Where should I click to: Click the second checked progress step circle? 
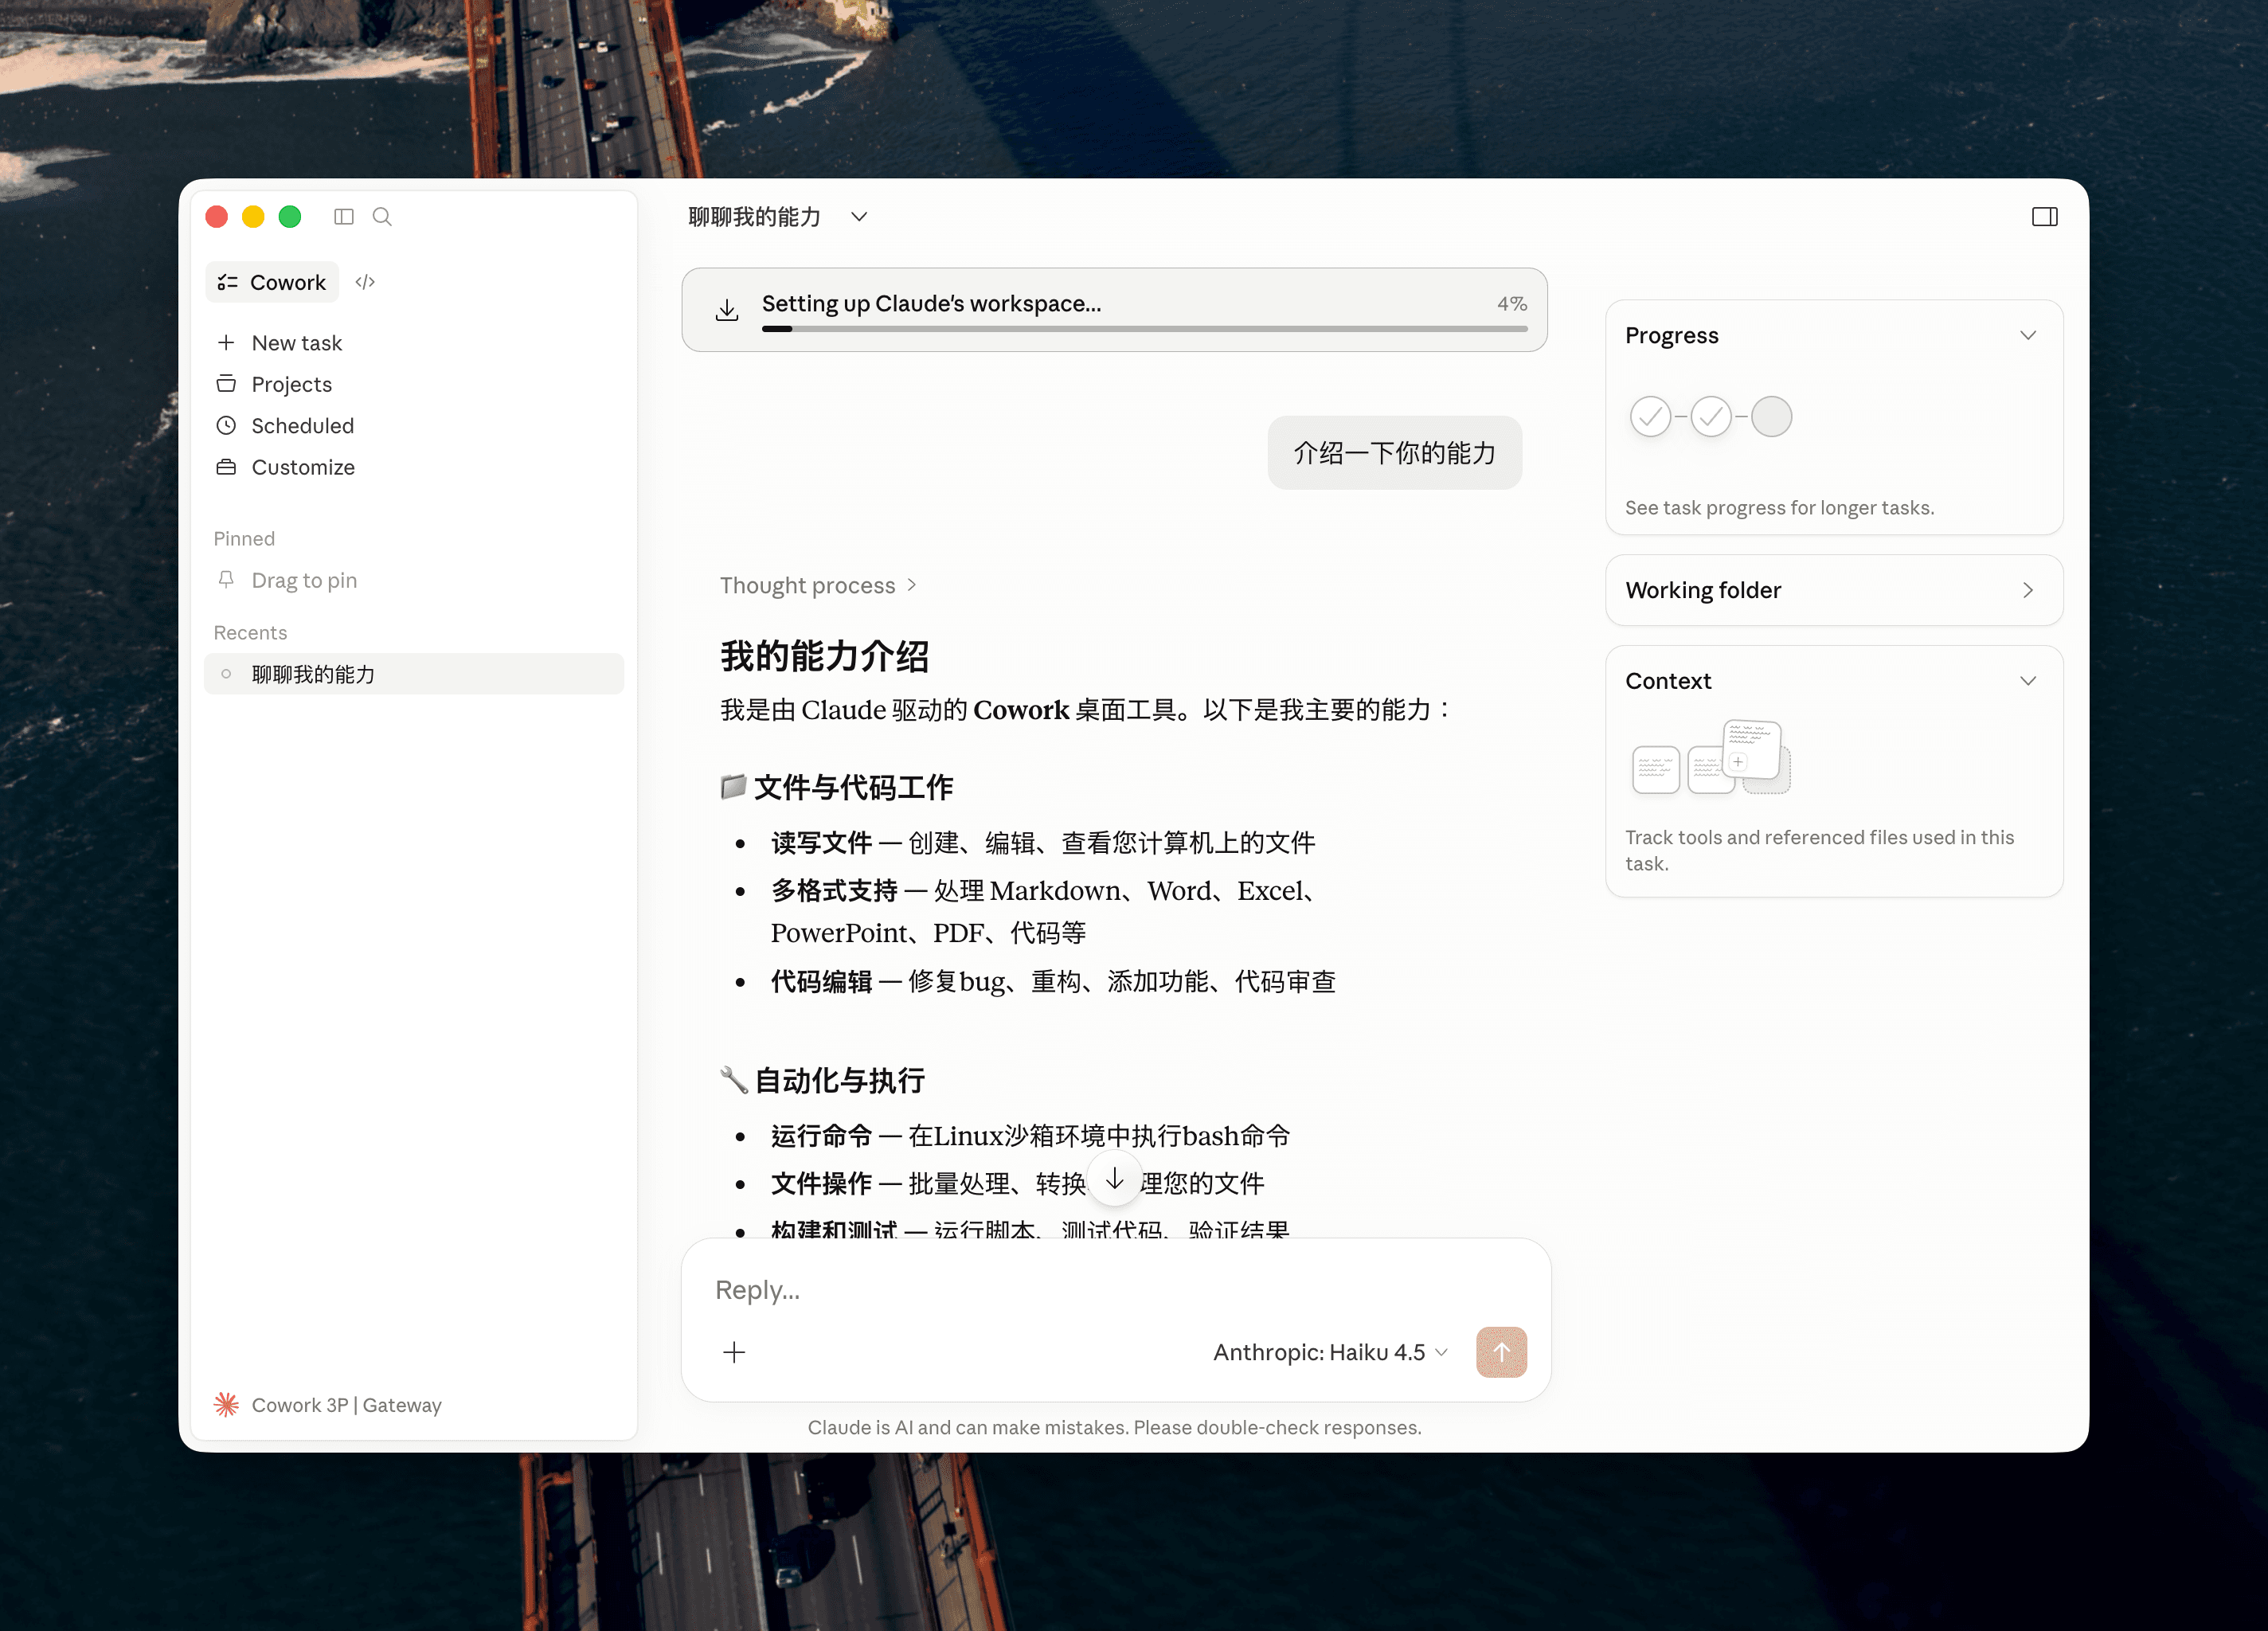tap(1711, 416)
